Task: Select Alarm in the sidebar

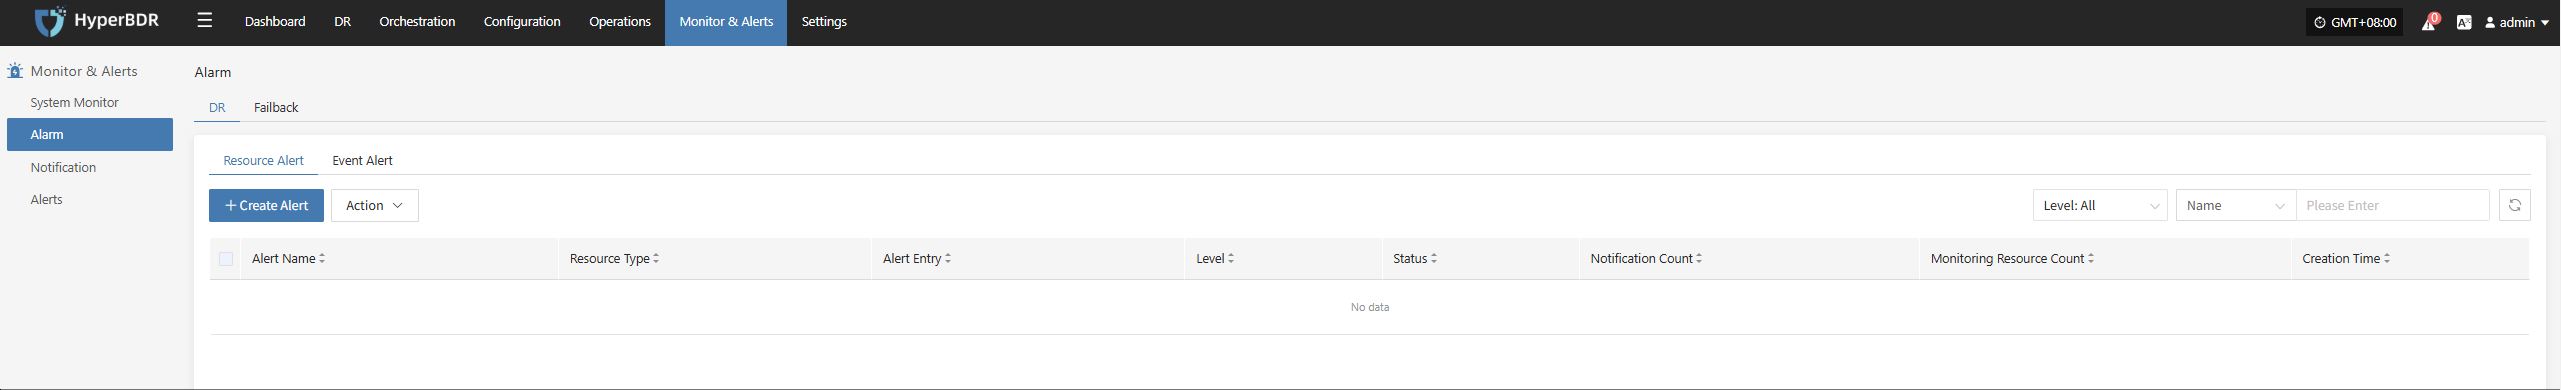Action: click(x=90, y=134)
